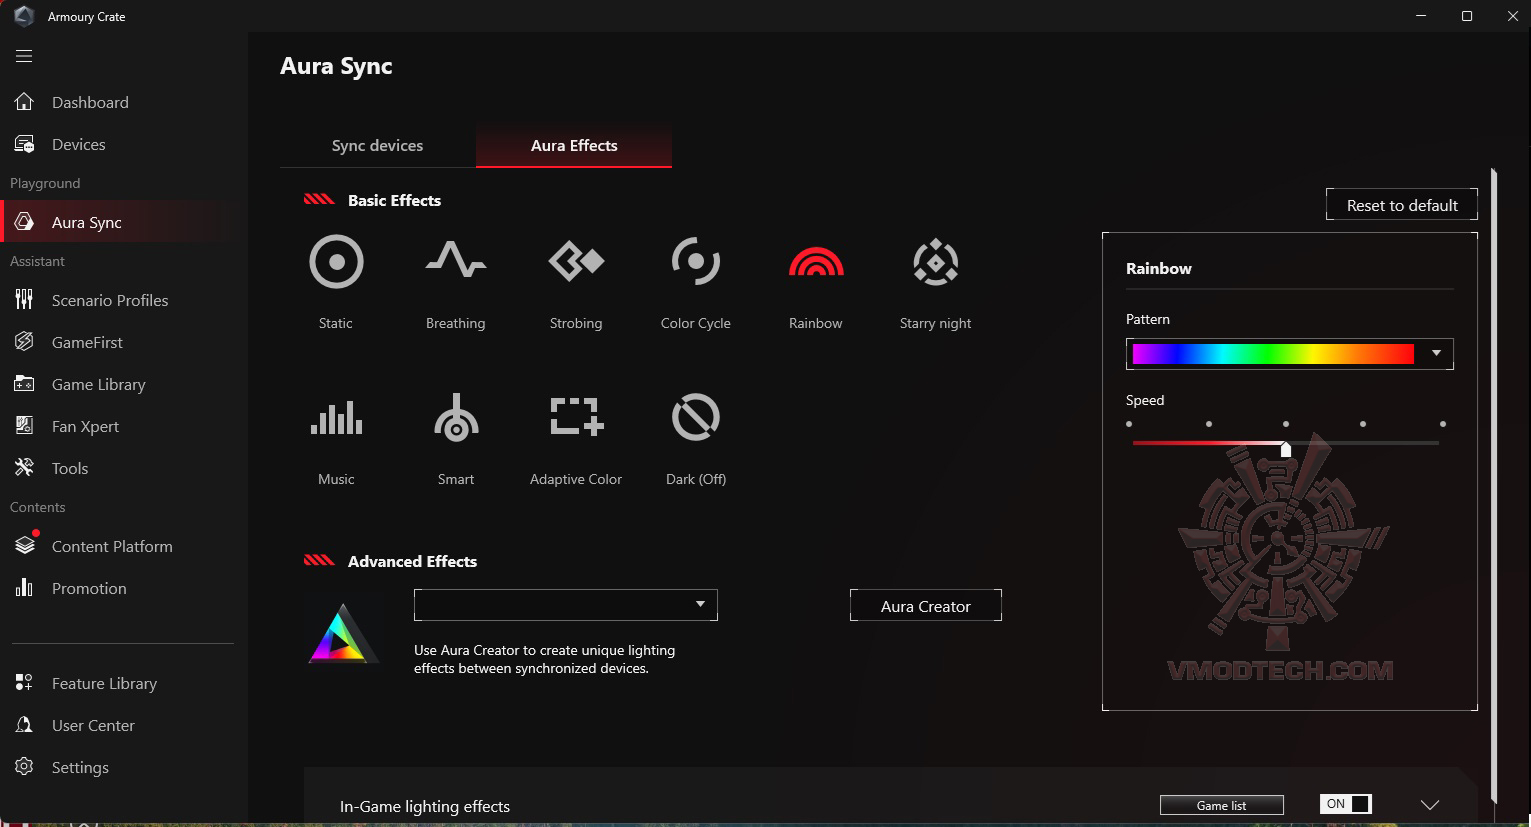
Task: Click the Settings gear icon
Action: coord(24,767)
